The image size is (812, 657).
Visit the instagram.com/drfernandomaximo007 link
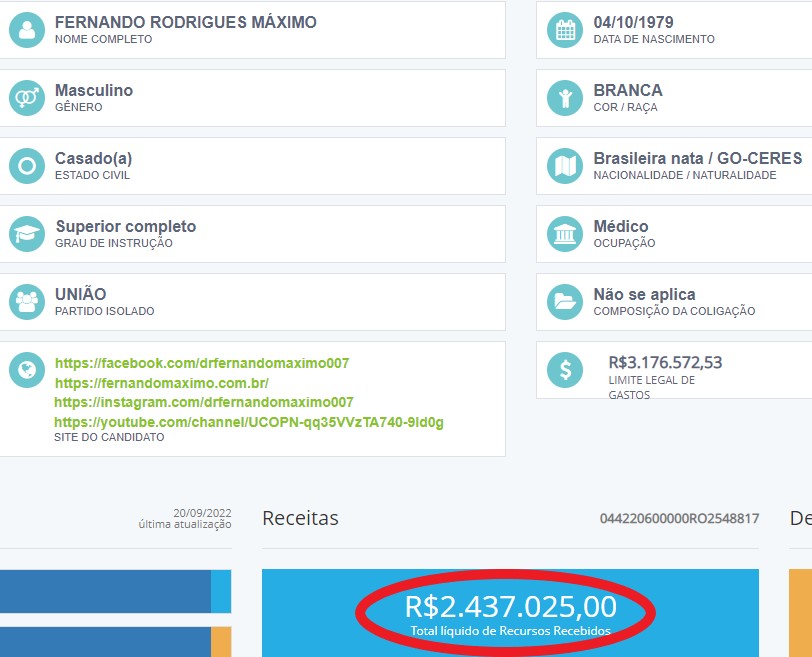(x=204, y=402)
